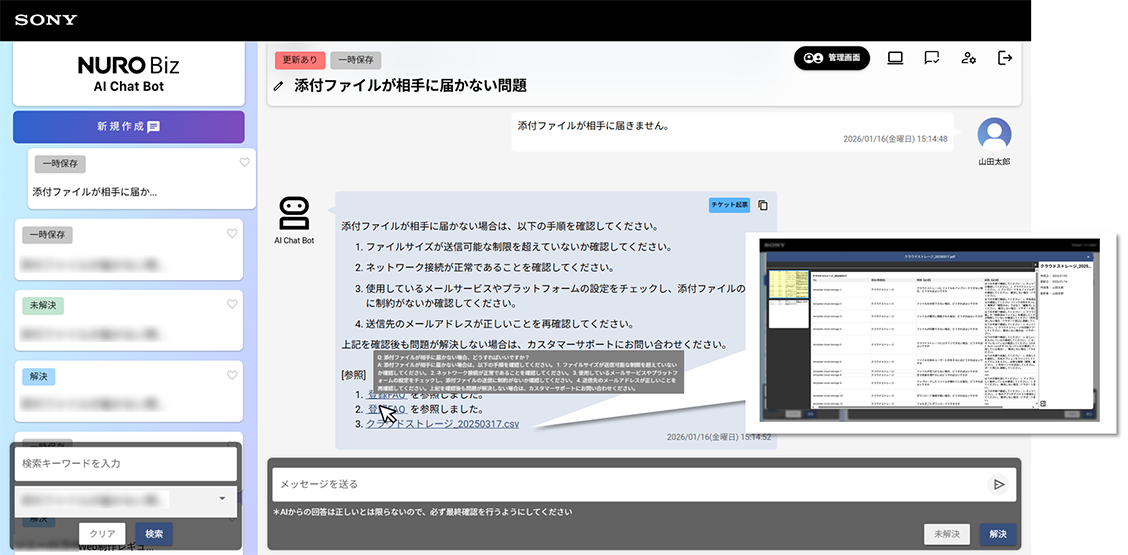1128x555 pixels.
Task: Toggle heart on second 一時保存 card
Action: [232, 233]
